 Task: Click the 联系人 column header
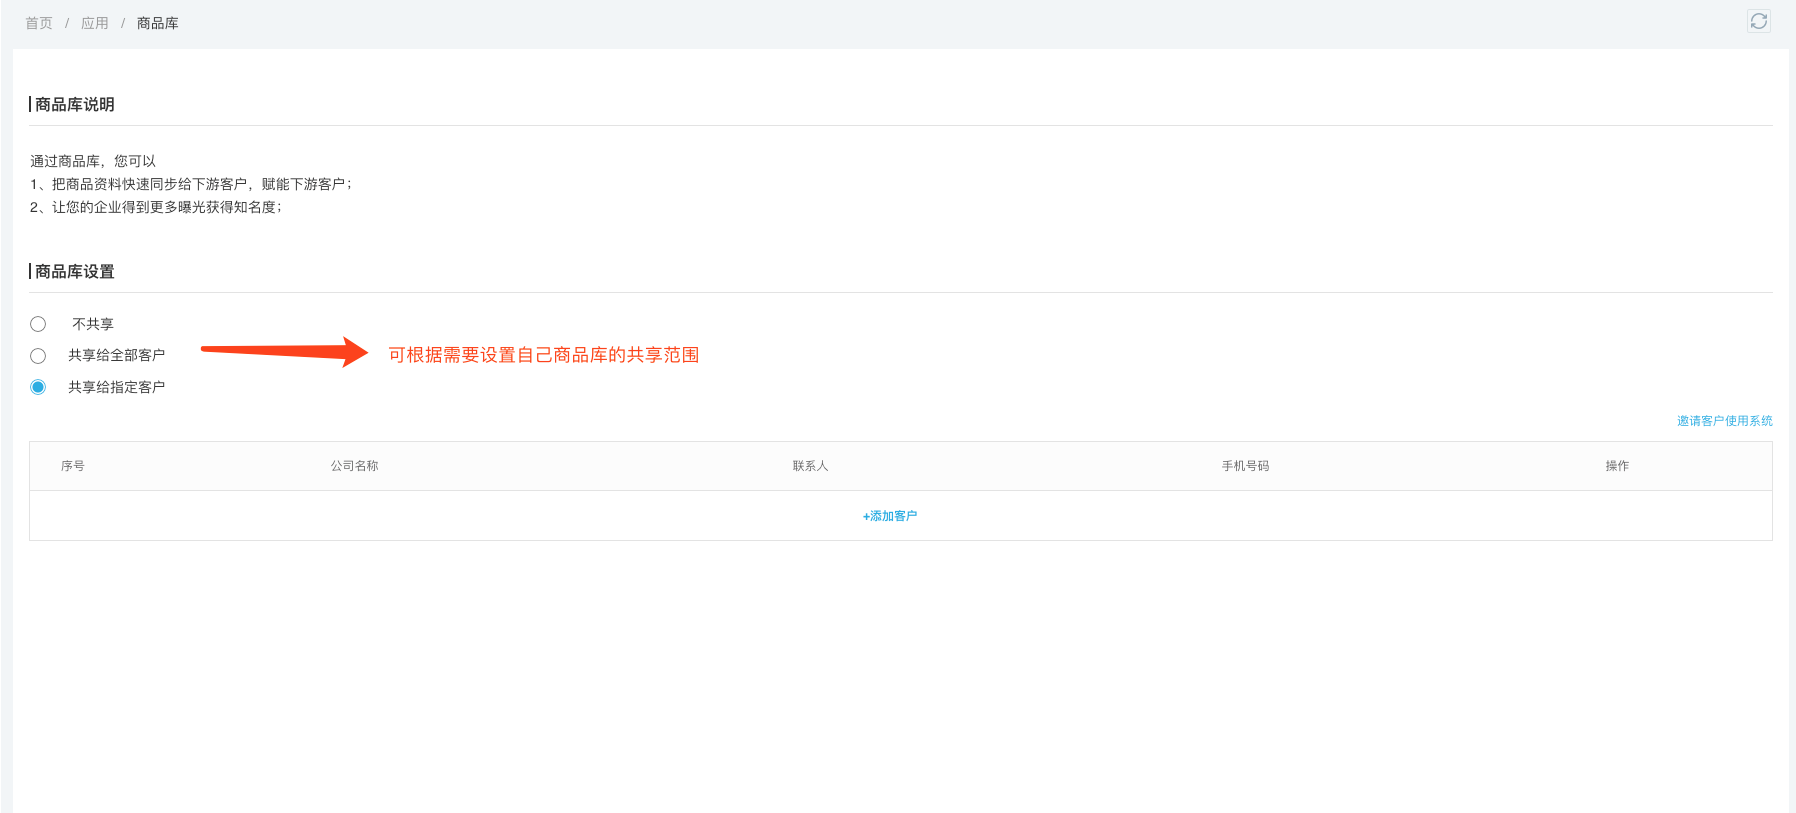click(811, 466)
